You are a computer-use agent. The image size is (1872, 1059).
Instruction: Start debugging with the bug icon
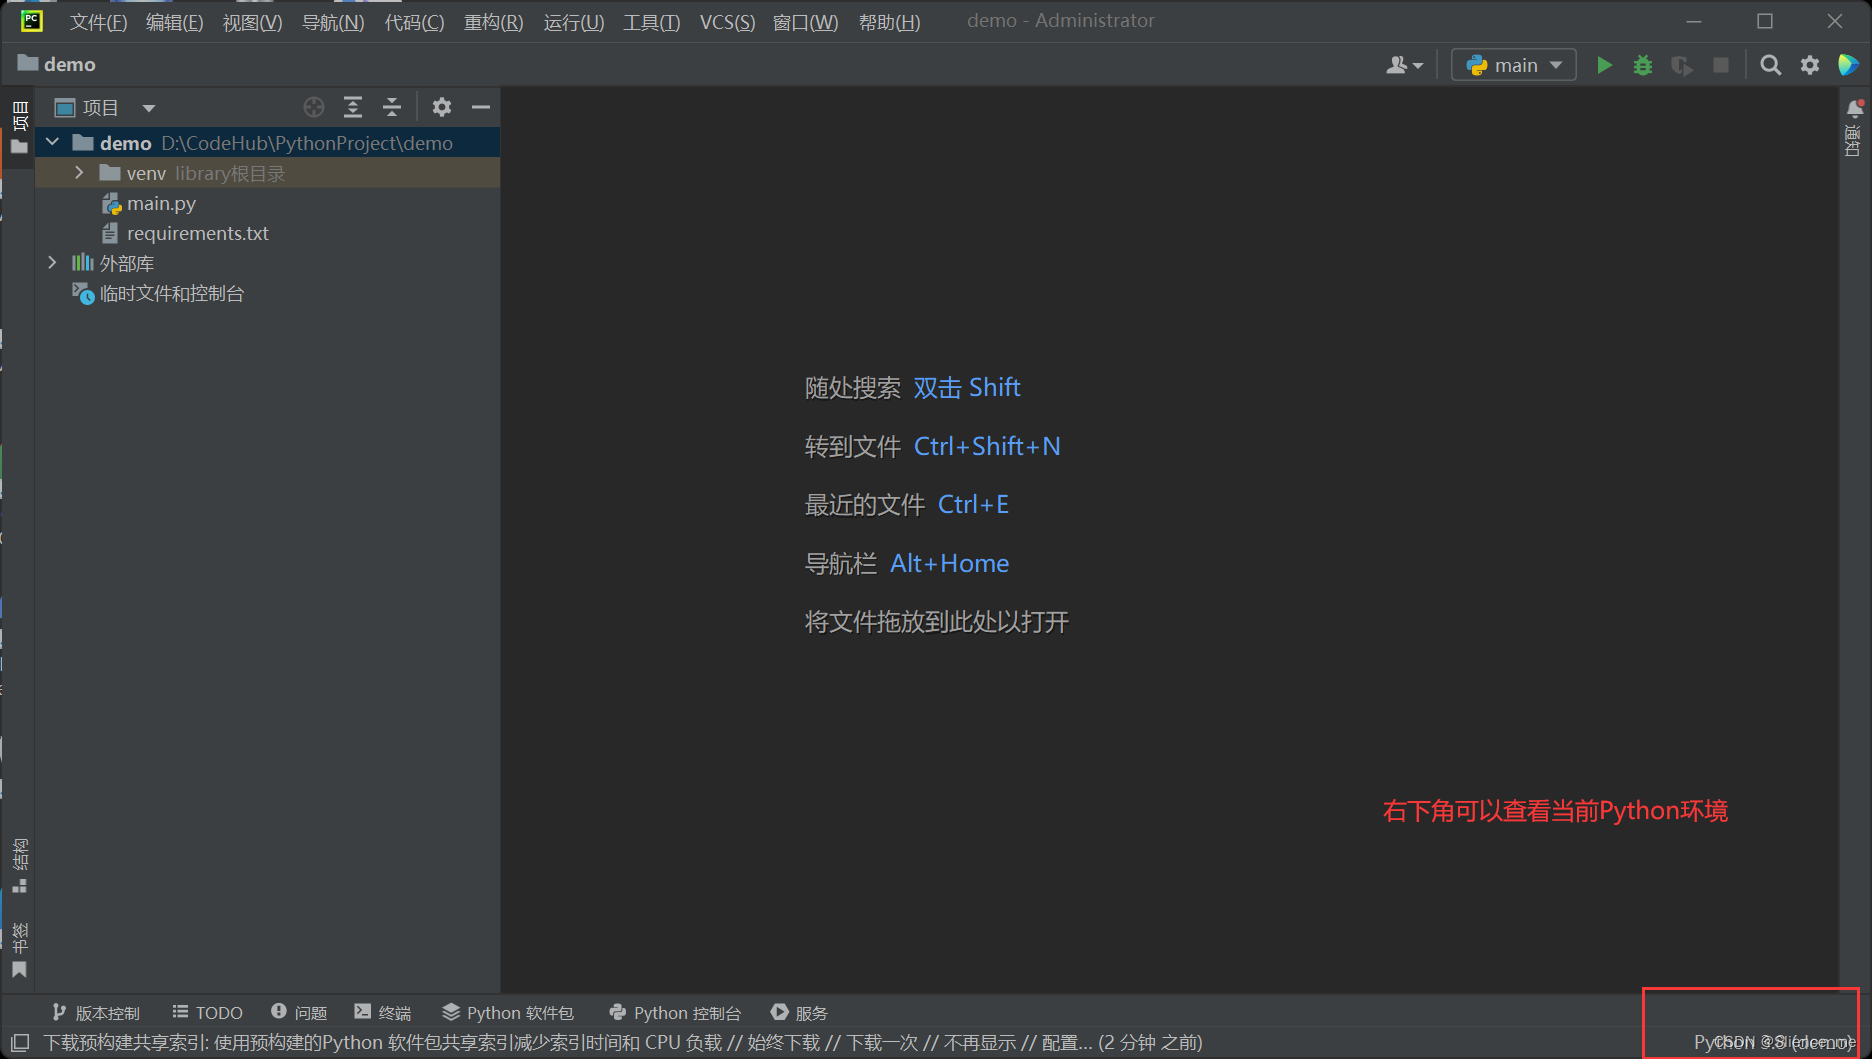(x=1643, y=64)
